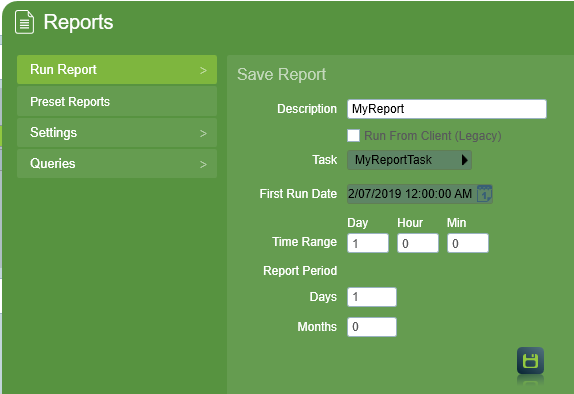
Task: Click the Task label
Action: point(324,160)
